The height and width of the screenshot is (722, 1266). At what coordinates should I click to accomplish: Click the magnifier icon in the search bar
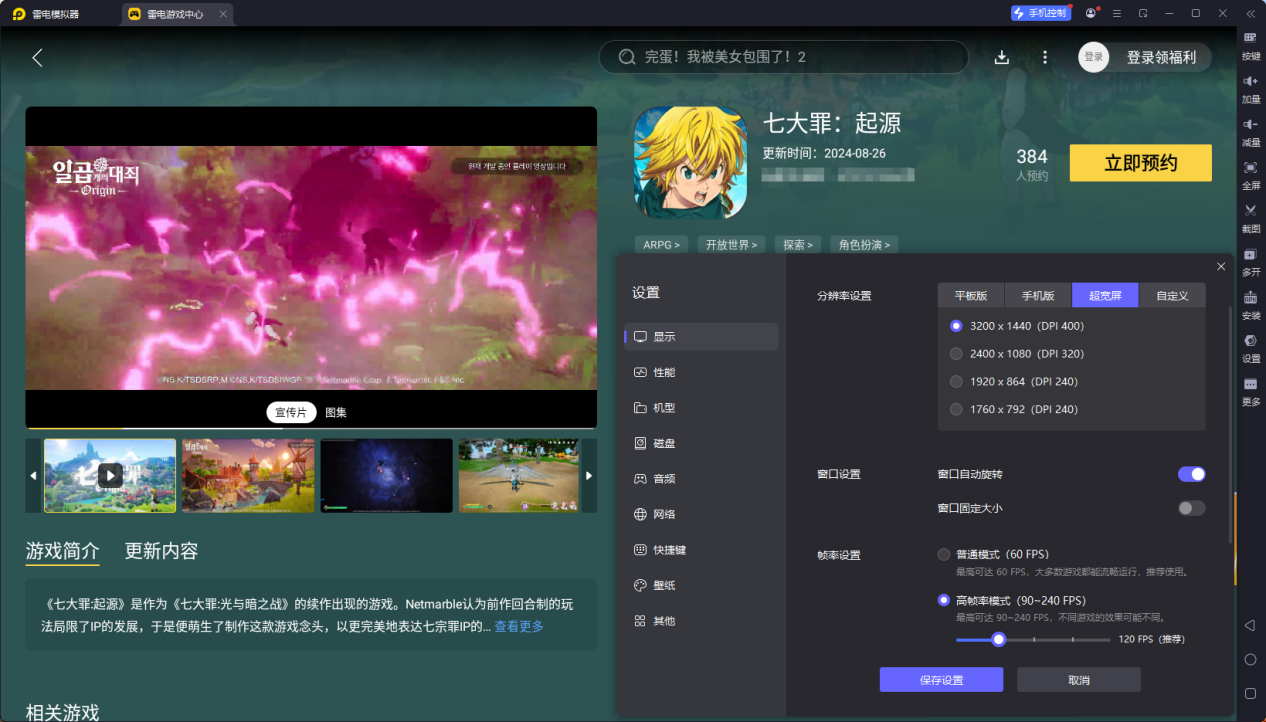(x=627, y=57)
